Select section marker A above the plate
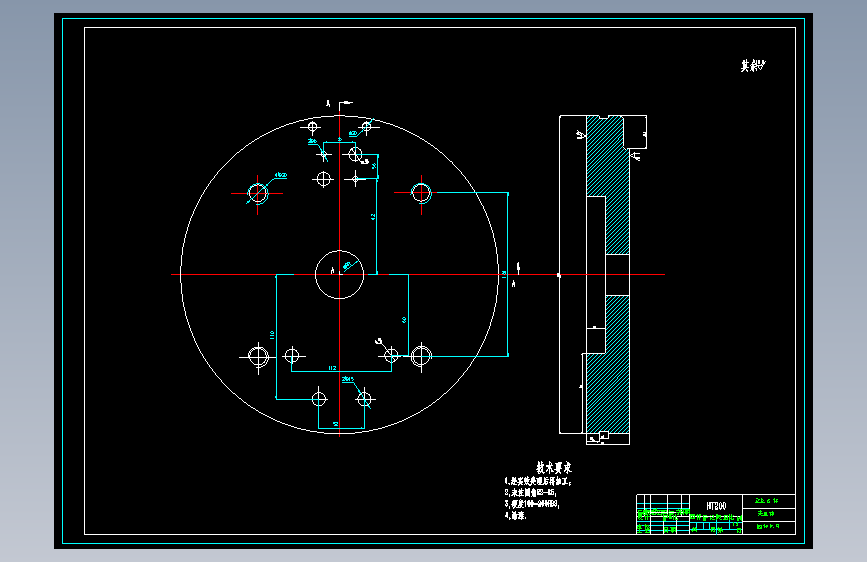Screen dimensions: 867x562 tap(328, 103)
